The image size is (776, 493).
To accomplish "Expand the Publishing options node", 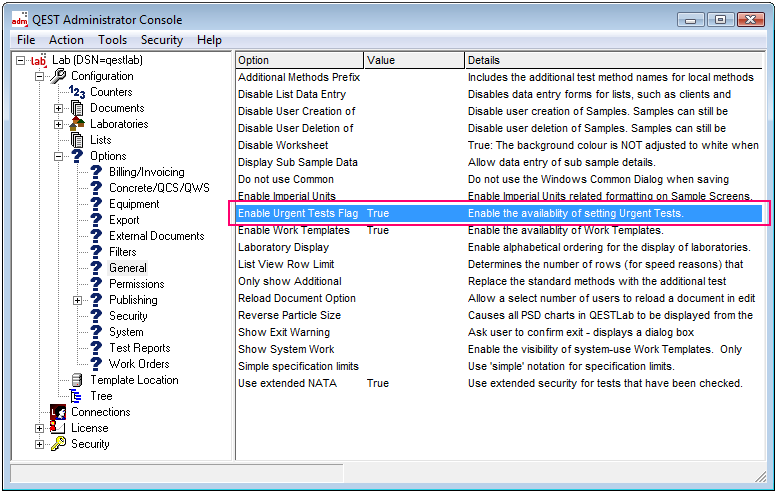I will pos(78,300).
